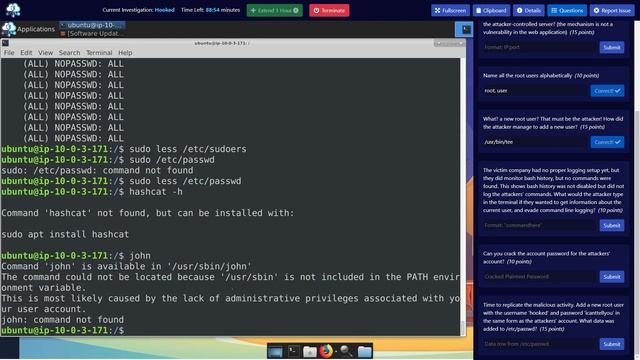640x360 pixels.
Task: Show investigation Details
Action: click(x=529, y=10)
